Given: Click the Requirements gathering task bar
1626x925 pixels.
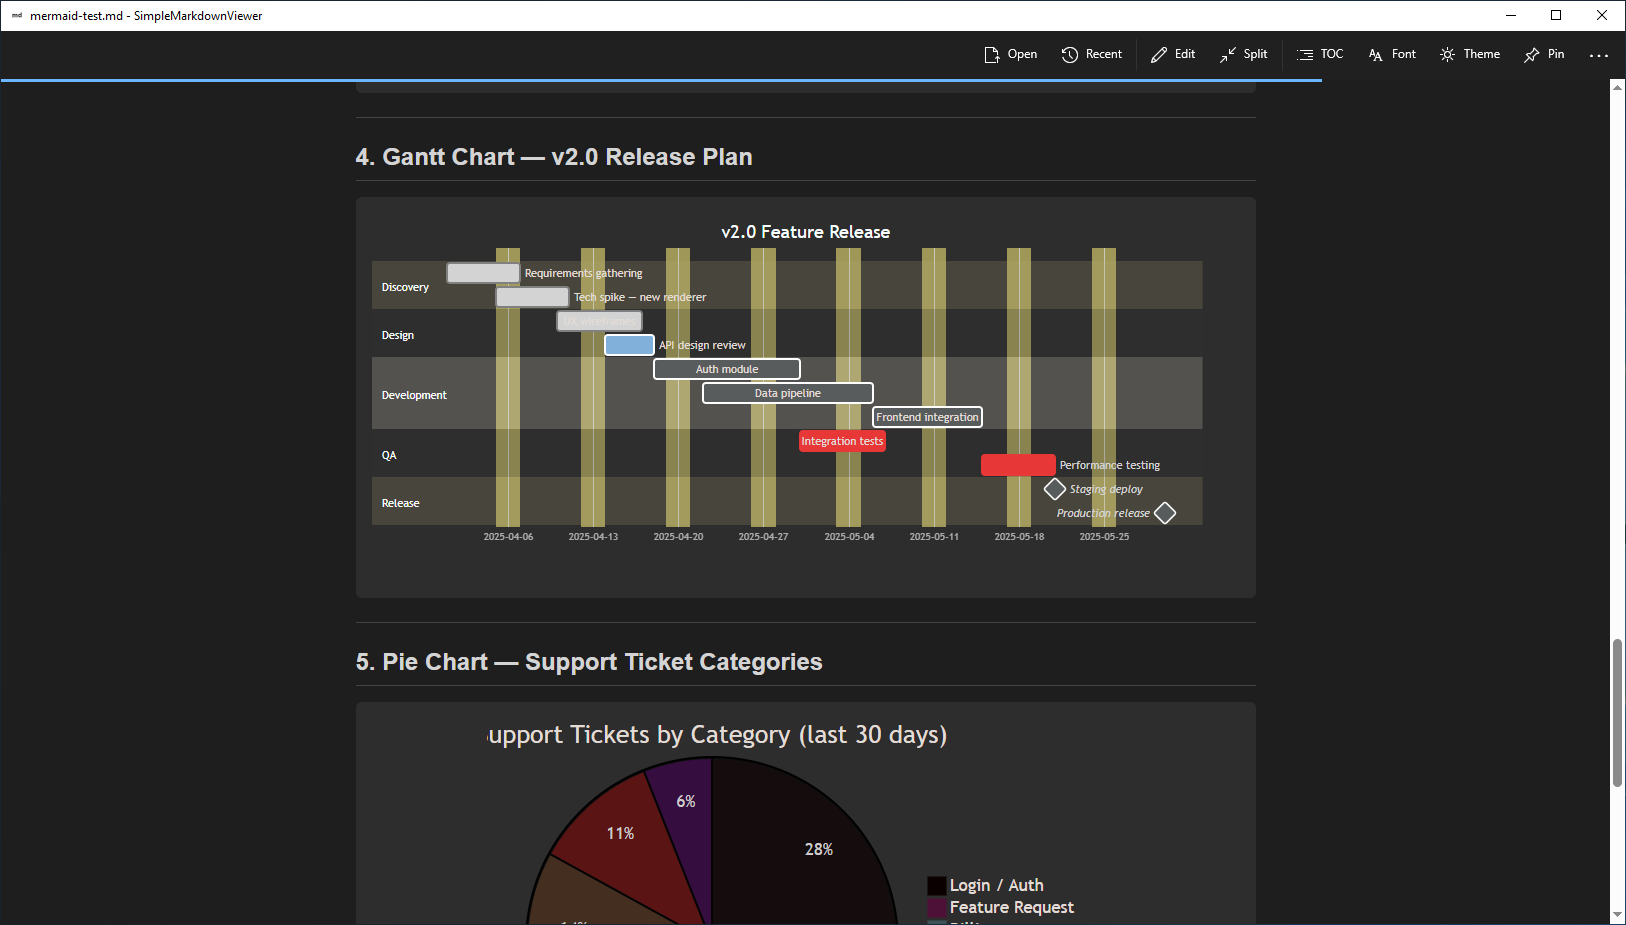Looking at the screenshot, I should (483, 273).
